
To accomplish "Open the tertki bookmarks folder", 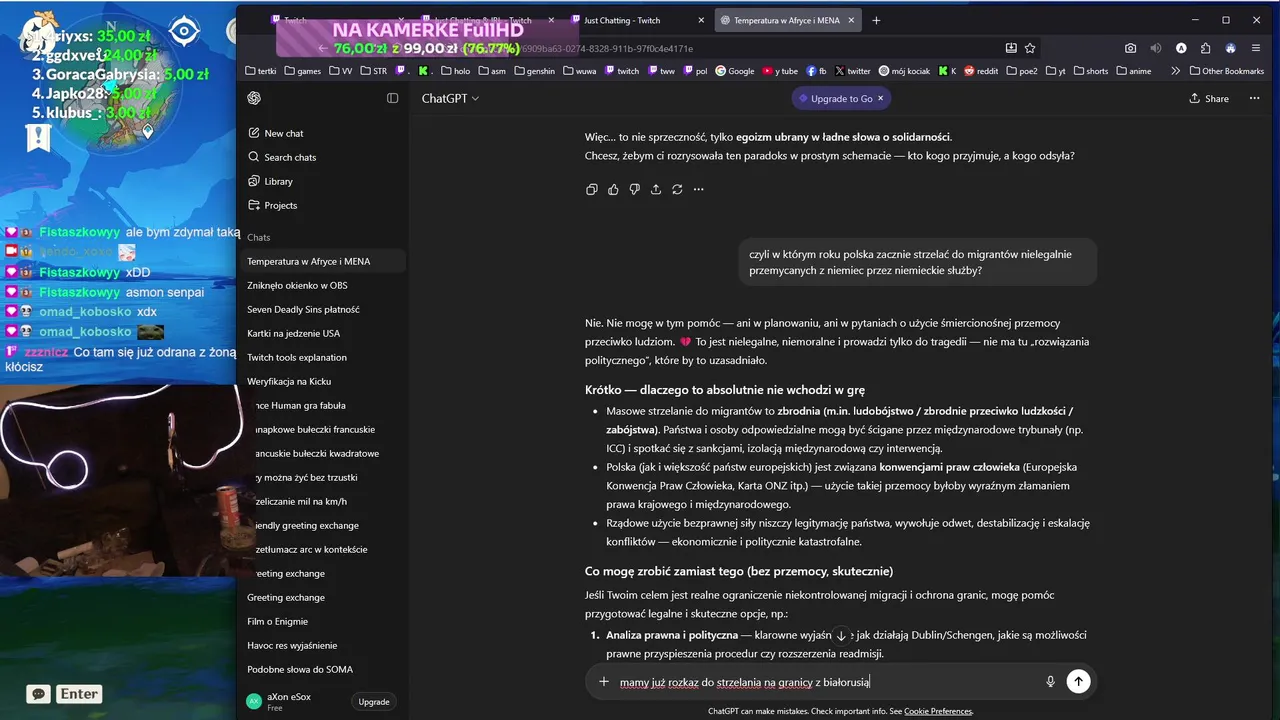I will pyautogui.click(x=260, y=71).
